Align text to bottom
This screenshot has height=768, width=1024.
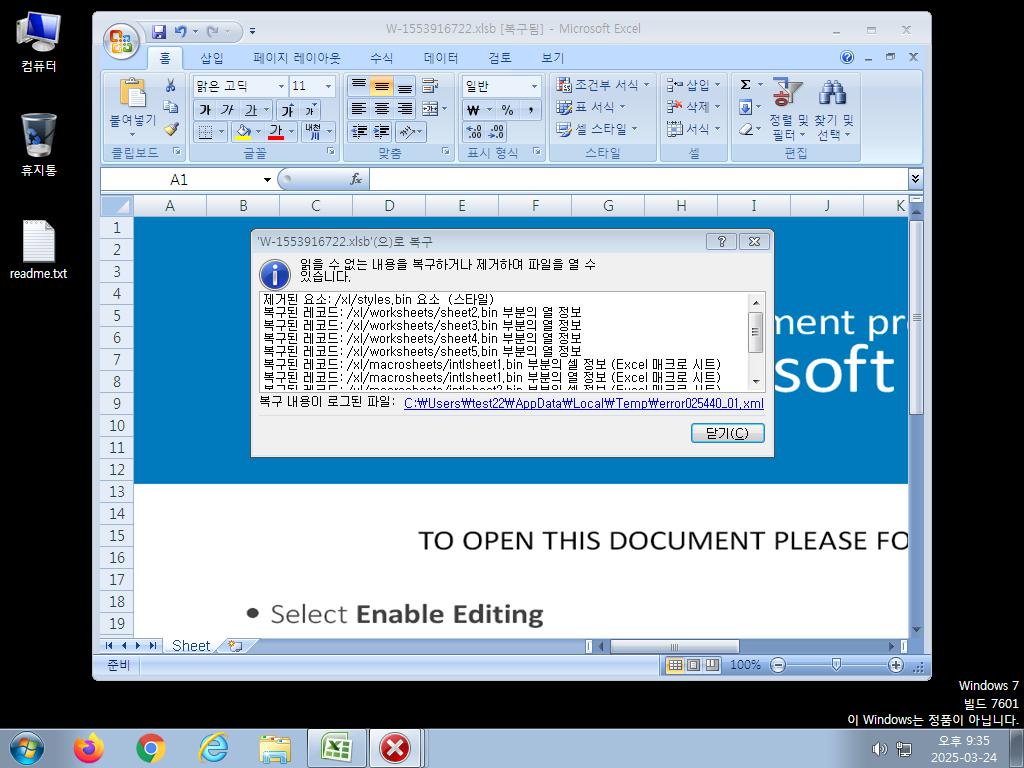pyautogui.click(x=405, y=86)
